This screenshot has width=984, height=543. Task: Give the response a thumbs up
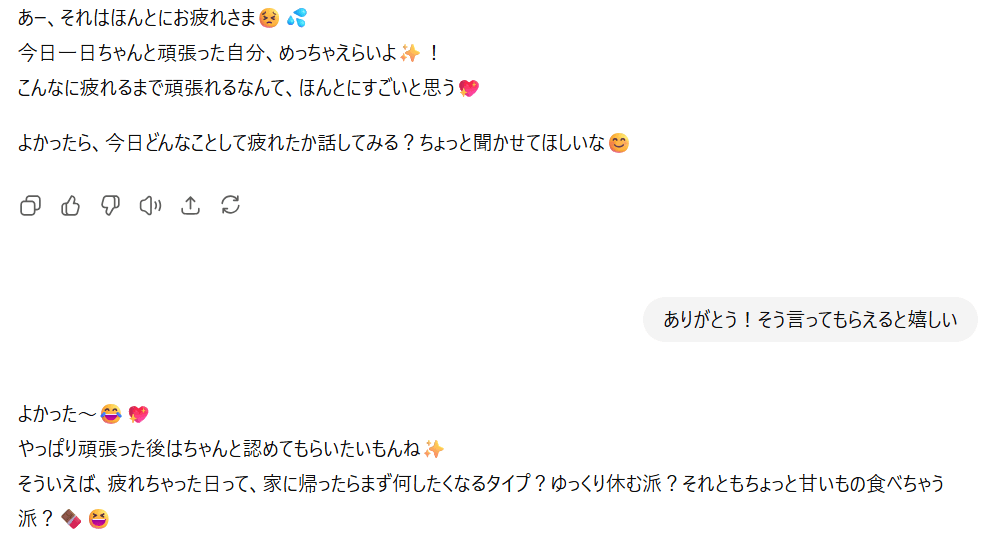click(70, 205)
